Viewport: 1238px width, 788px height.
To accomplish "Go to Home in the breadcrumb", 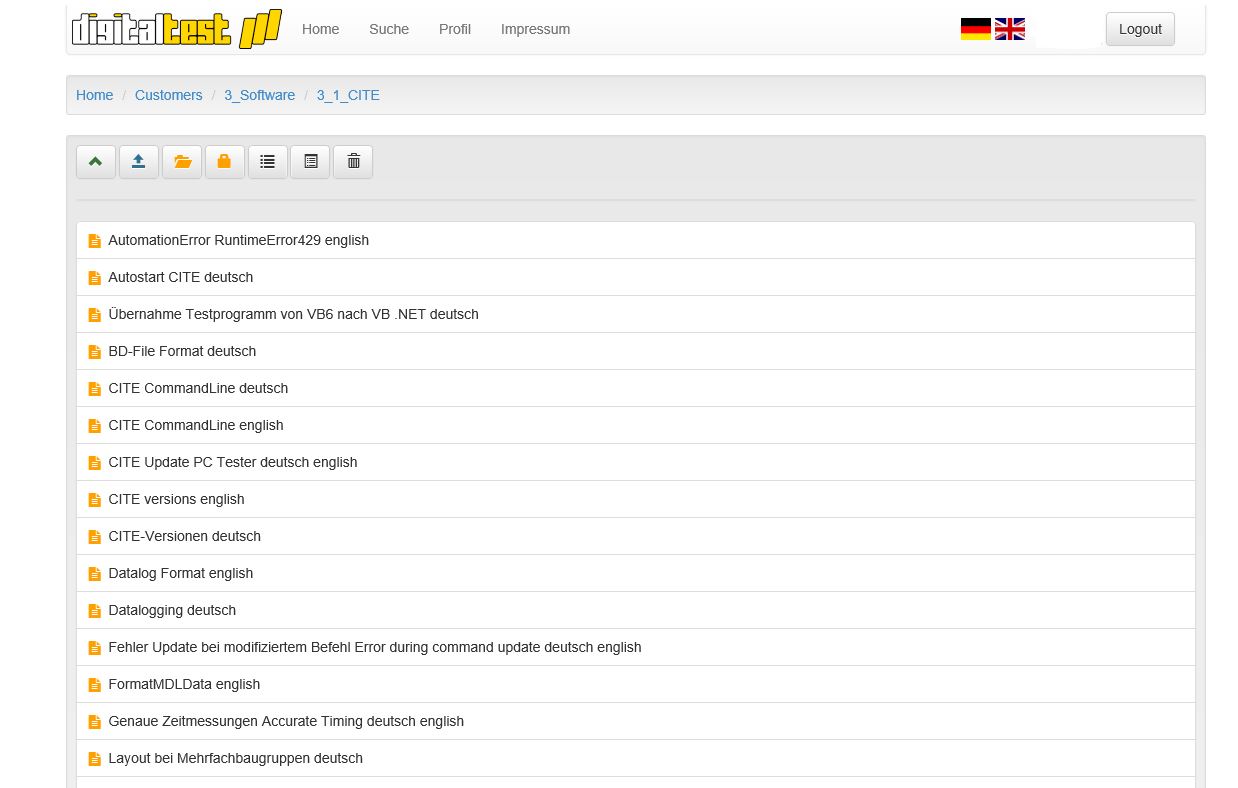I will pos(95,95).
